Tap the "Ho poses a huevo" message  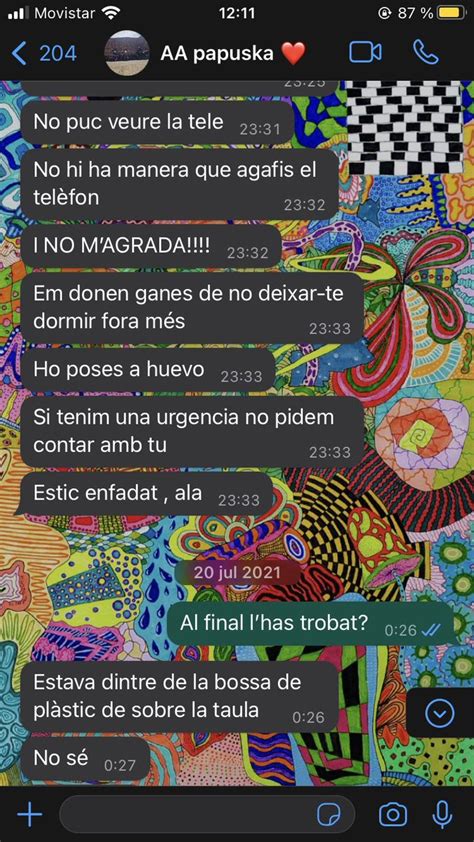(148, 371)
